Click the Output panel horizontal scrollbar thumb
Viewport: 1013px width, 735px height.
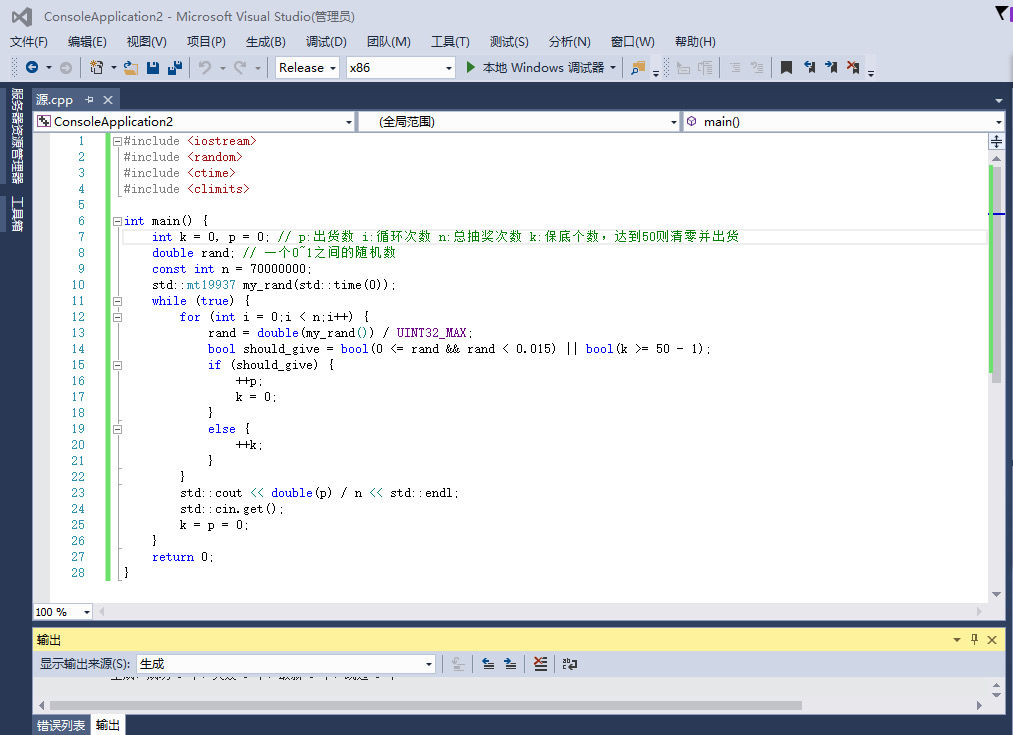click(425, 705)
